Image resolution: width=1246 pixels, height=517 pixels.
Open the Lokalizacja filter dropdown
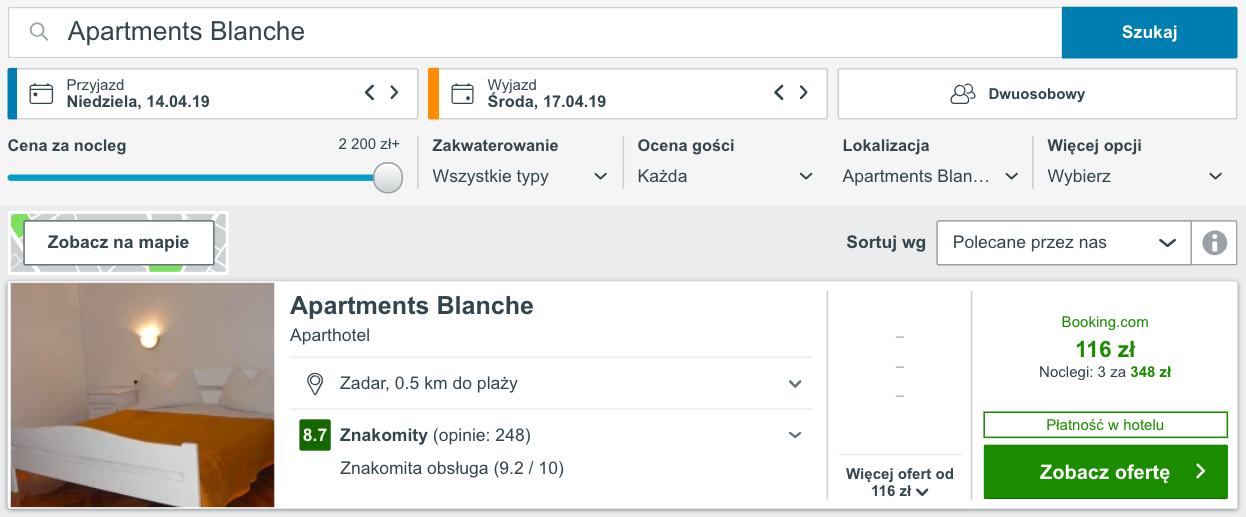click(930, 176)
